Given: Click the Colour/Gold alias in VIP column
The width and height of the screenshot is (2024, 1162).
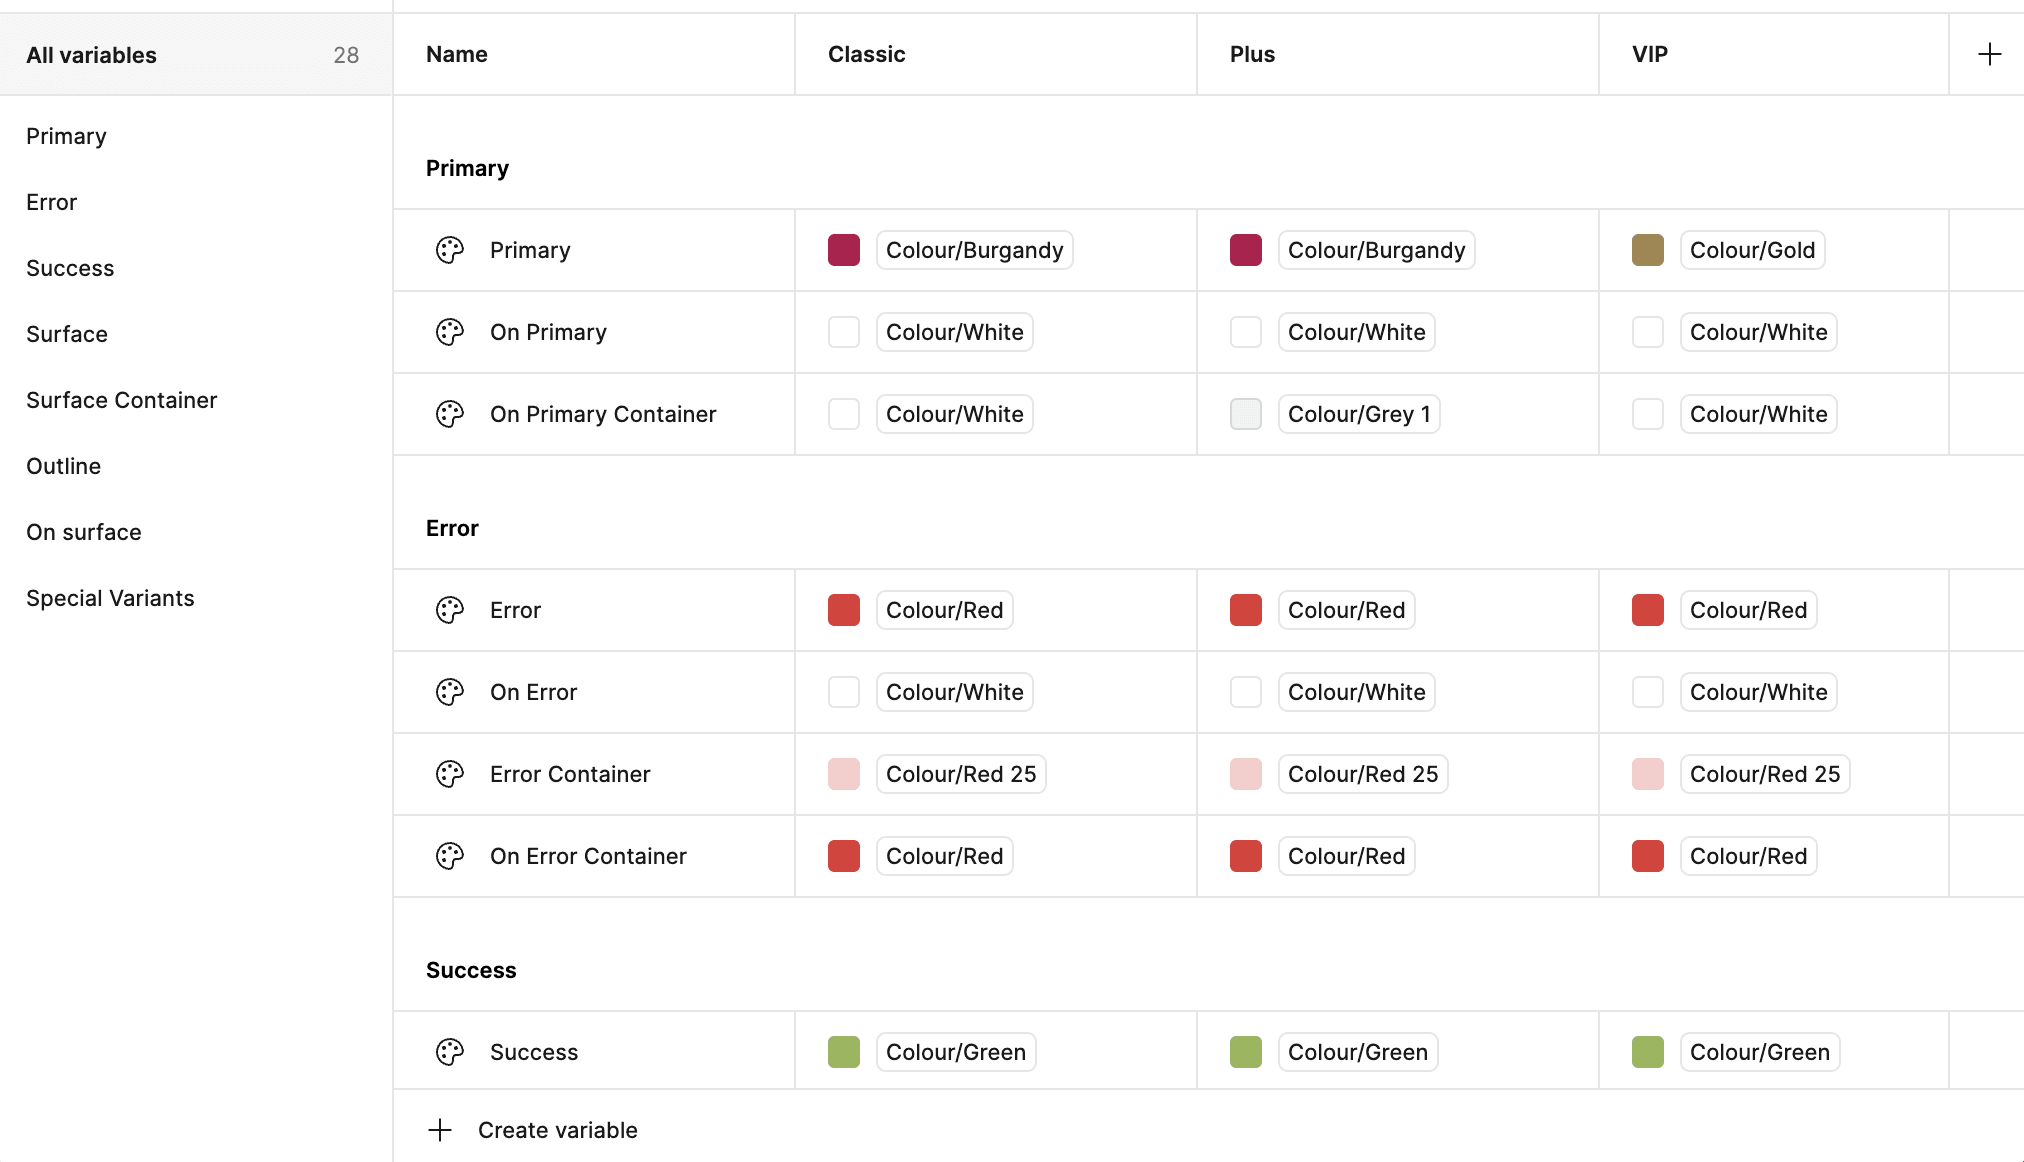Looking at the screenshot, I should pos(1752,250).
